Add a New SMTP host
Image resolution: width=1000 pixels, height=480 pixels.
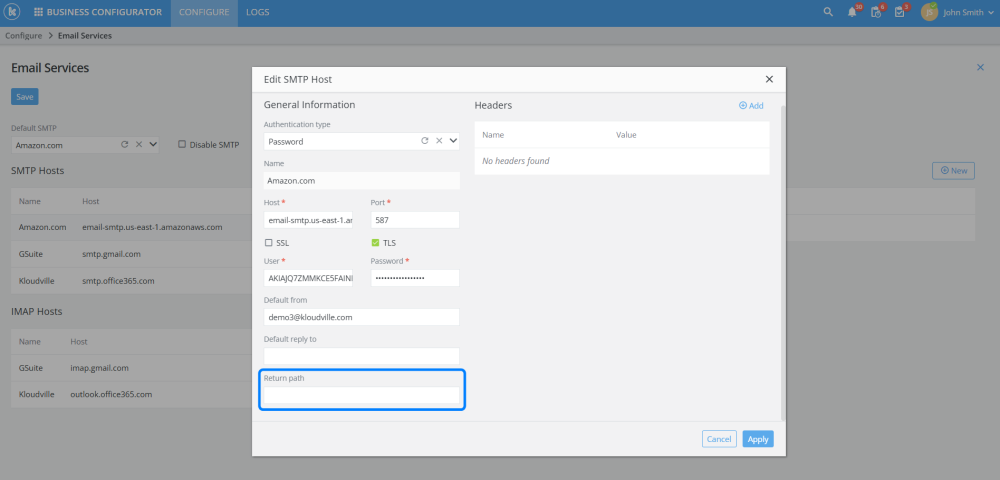point(953,171)
